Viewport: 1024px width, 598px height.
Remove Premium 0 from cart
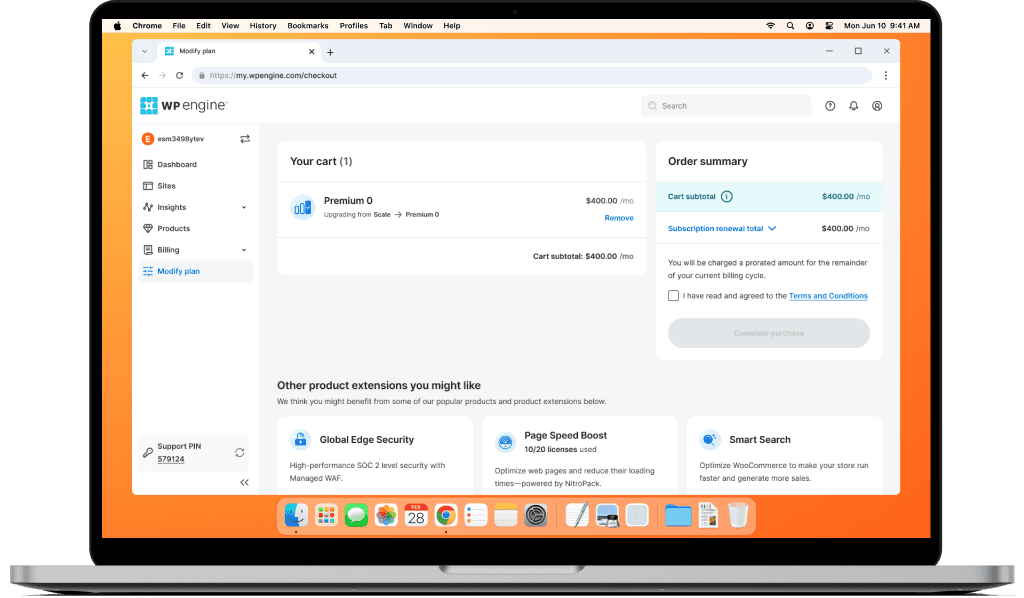click(x=618, y=218)
